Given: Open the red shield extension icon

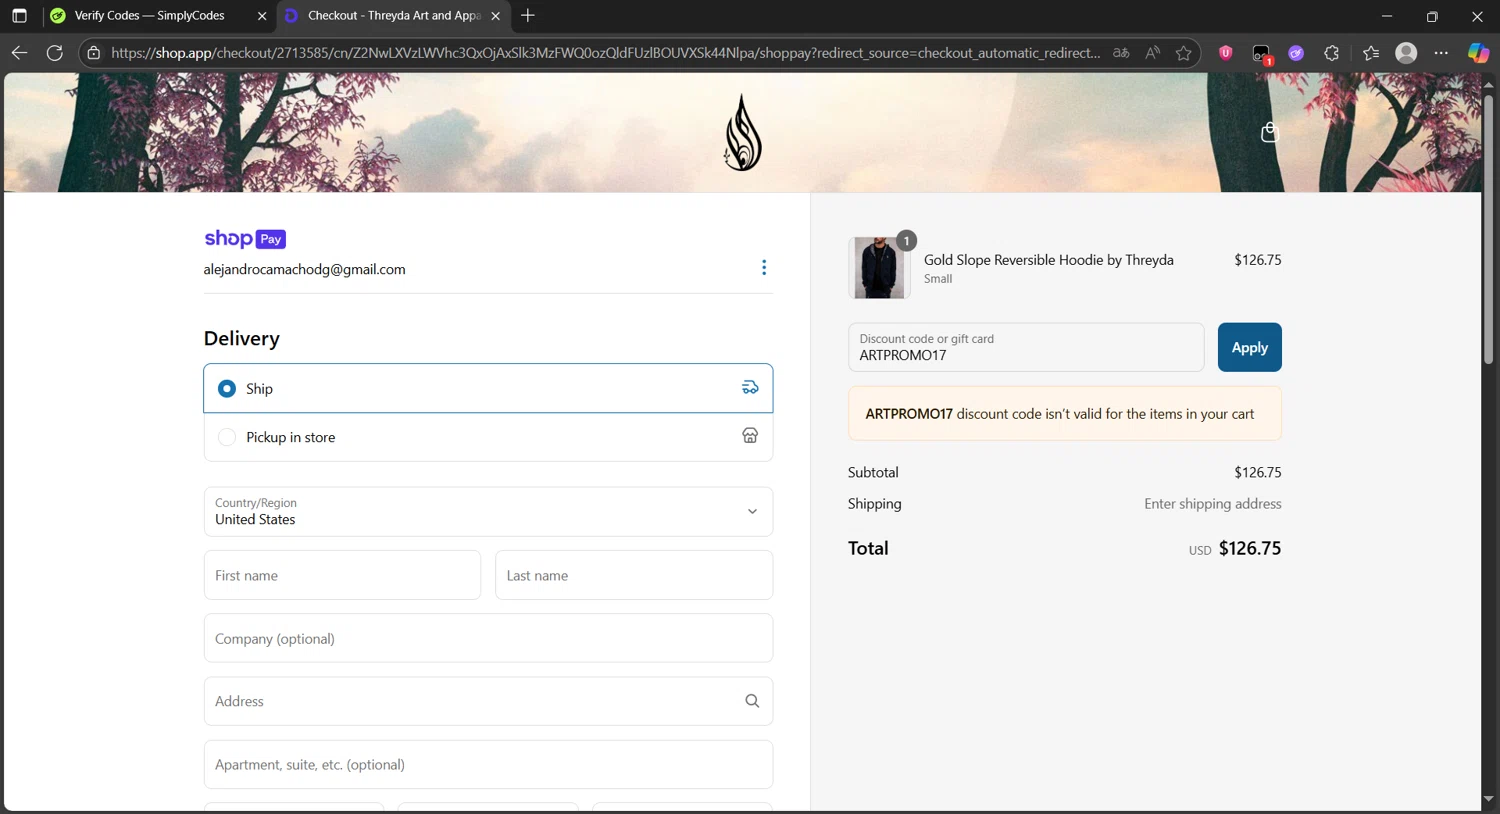Looking at the screenshot, I should [x=1225, y=53].
